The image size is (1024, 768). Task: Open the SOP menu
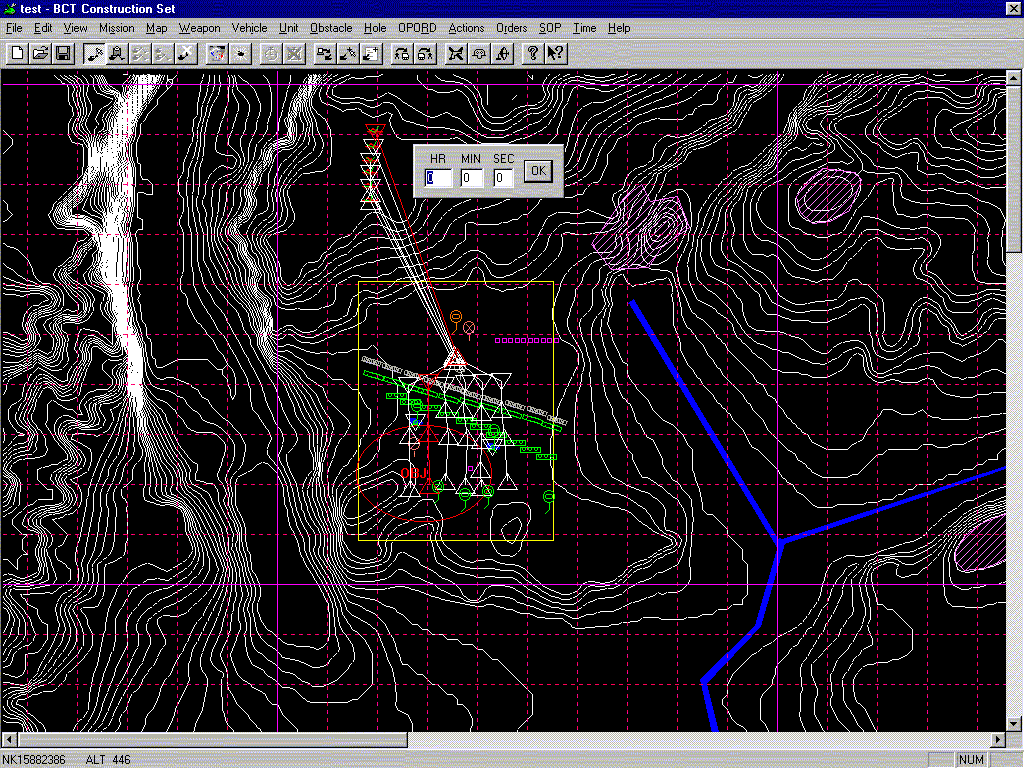(549, 28)
